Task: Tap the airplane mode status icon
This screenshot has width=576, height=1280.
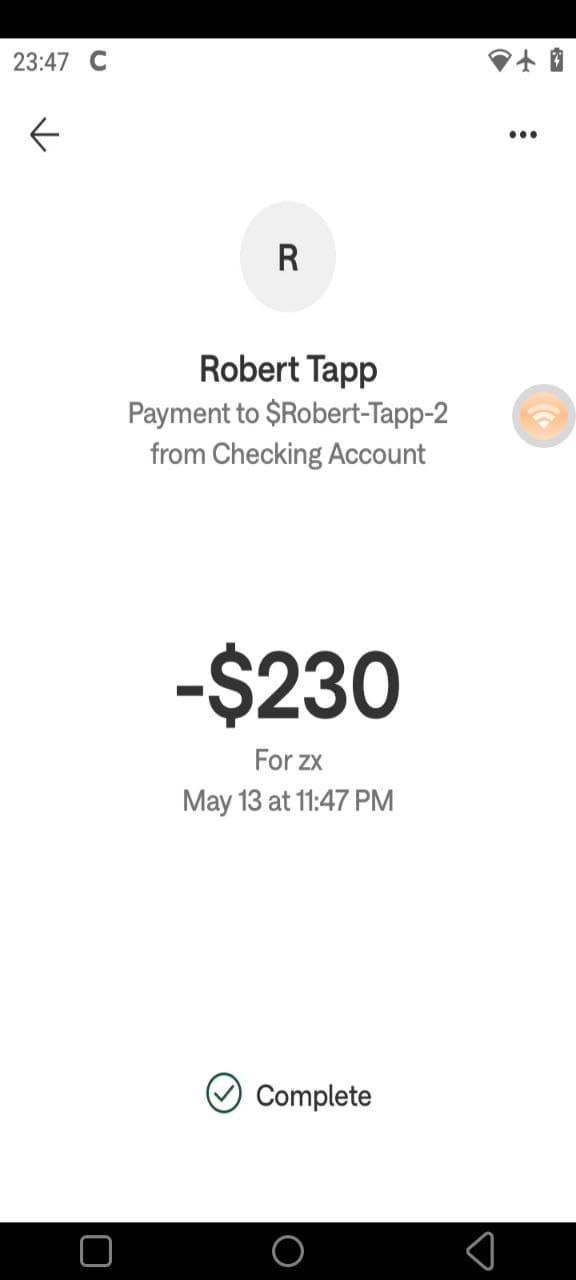Action: click(527, 61)
